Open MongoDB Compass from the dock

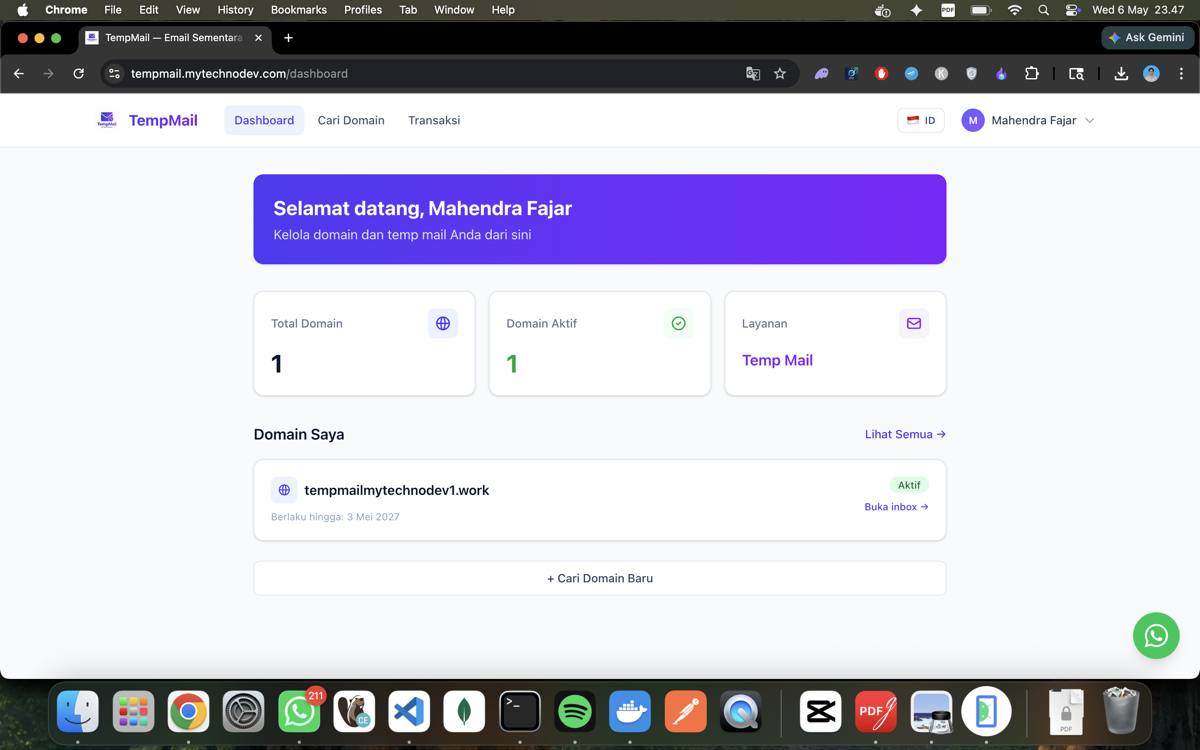(x=464, y=712)
